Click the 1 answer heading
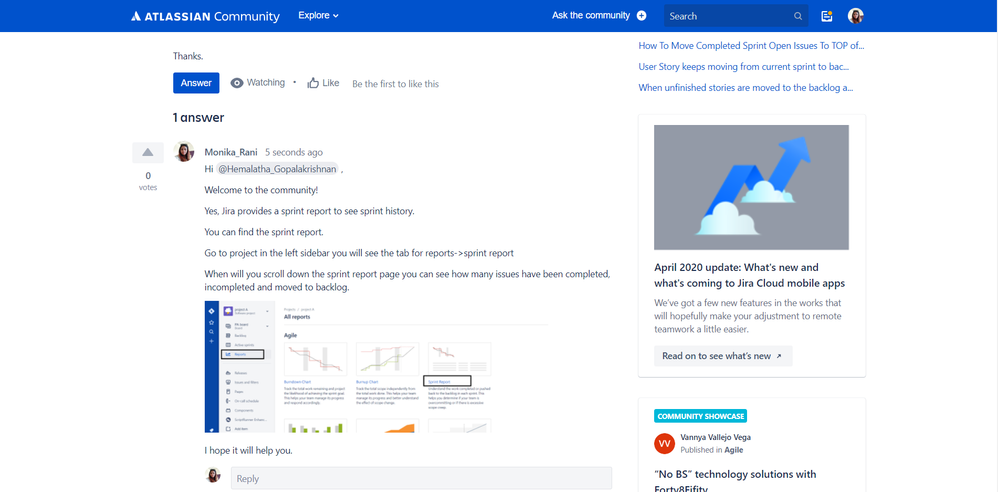 tap(198, 117)
